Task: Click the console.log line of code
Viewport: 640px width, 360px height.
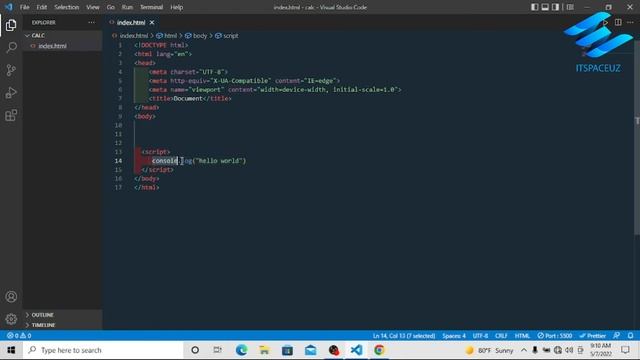Action: click(x=199, y=161)
